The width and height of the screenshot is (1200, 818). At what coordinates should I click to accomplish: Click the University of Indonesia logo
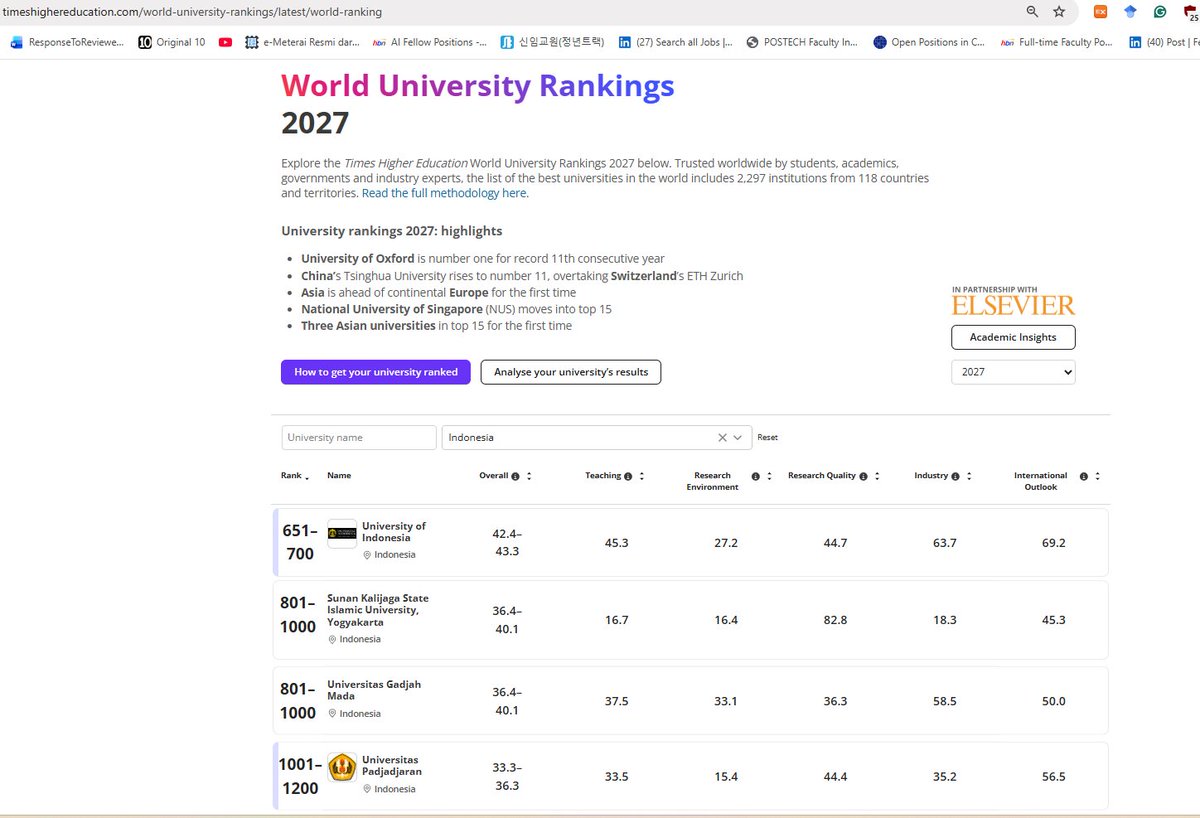click(x=342, y=533)
